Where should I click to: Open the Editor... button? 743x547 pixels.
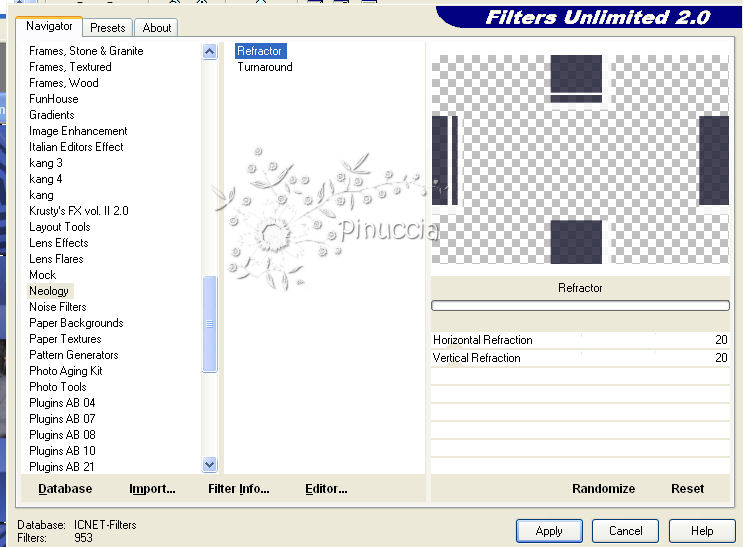326,489
